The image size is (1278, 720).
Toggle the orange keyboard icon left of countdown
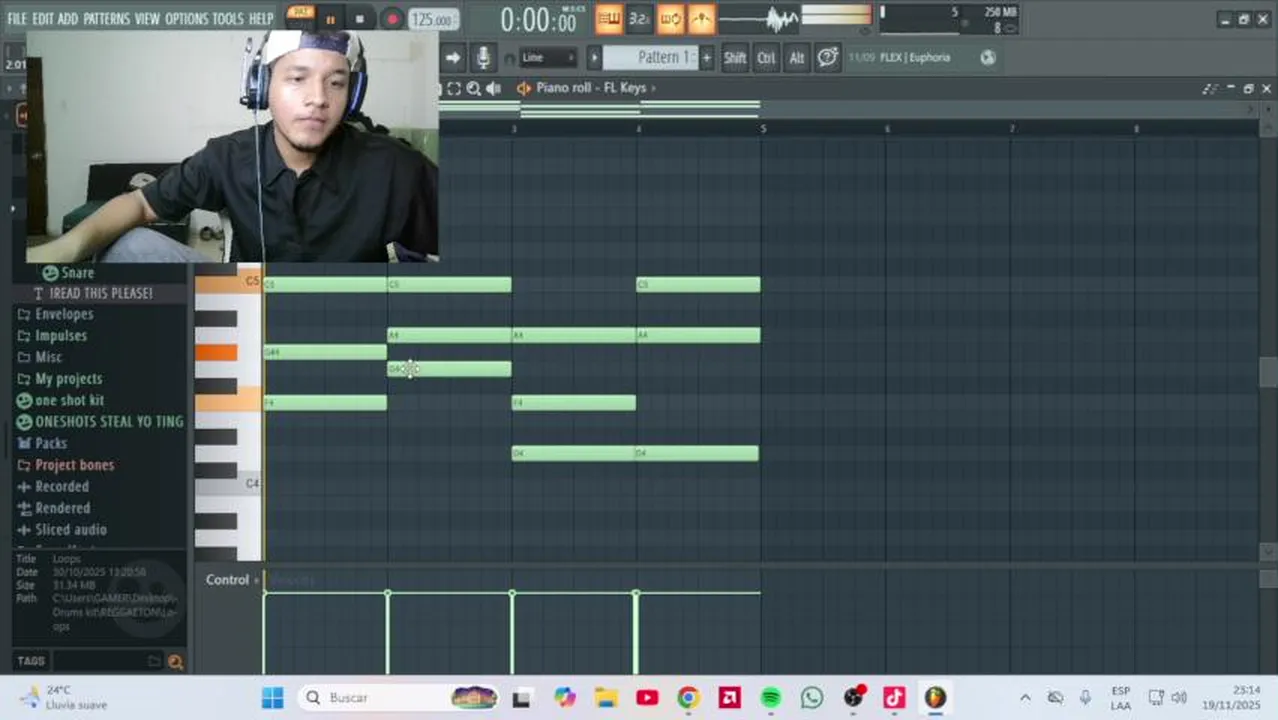[609, 18]
